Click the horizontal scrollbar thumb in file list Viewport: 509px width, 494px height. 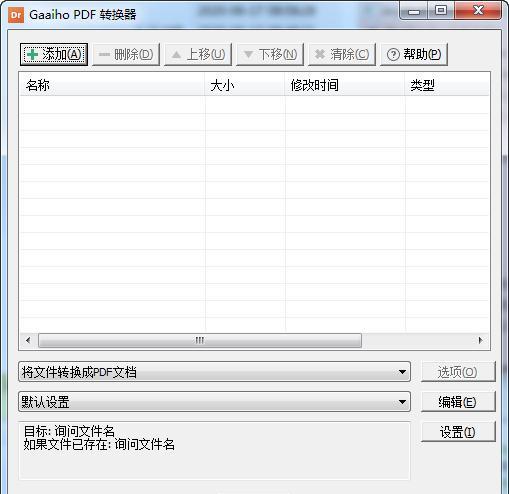[x=200, y=340]
